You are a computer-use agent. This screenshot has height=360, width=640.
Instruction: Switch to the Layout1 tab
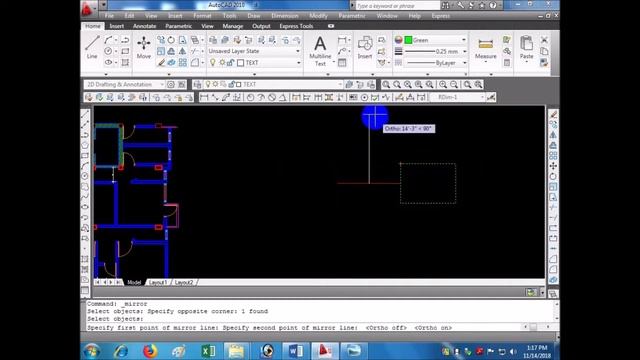point(158,282)
